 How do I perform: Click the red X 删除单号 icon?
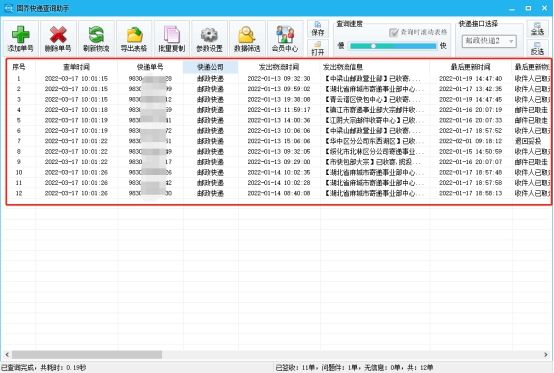[x=58, y=39]
